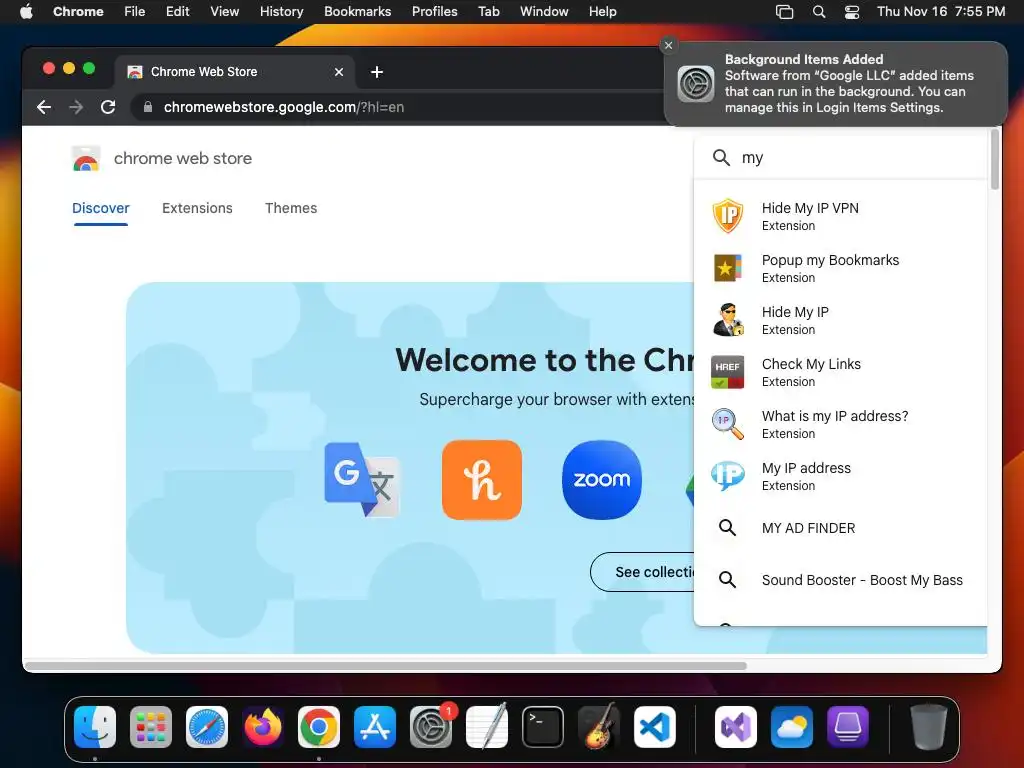Launch Visual Studio Code from the Dock
The width and height of the screenshot is (1024, 768).
coord(655,727)
